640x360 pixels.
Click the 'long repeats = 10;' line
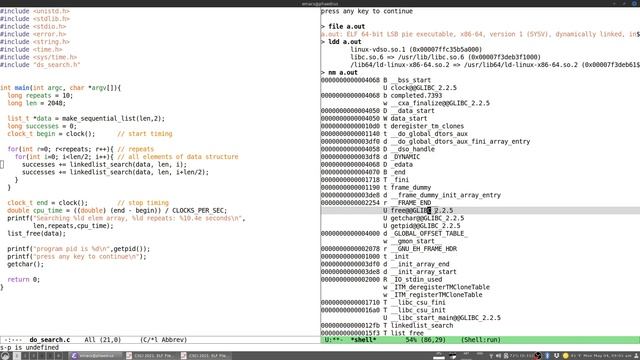[40, 96]
